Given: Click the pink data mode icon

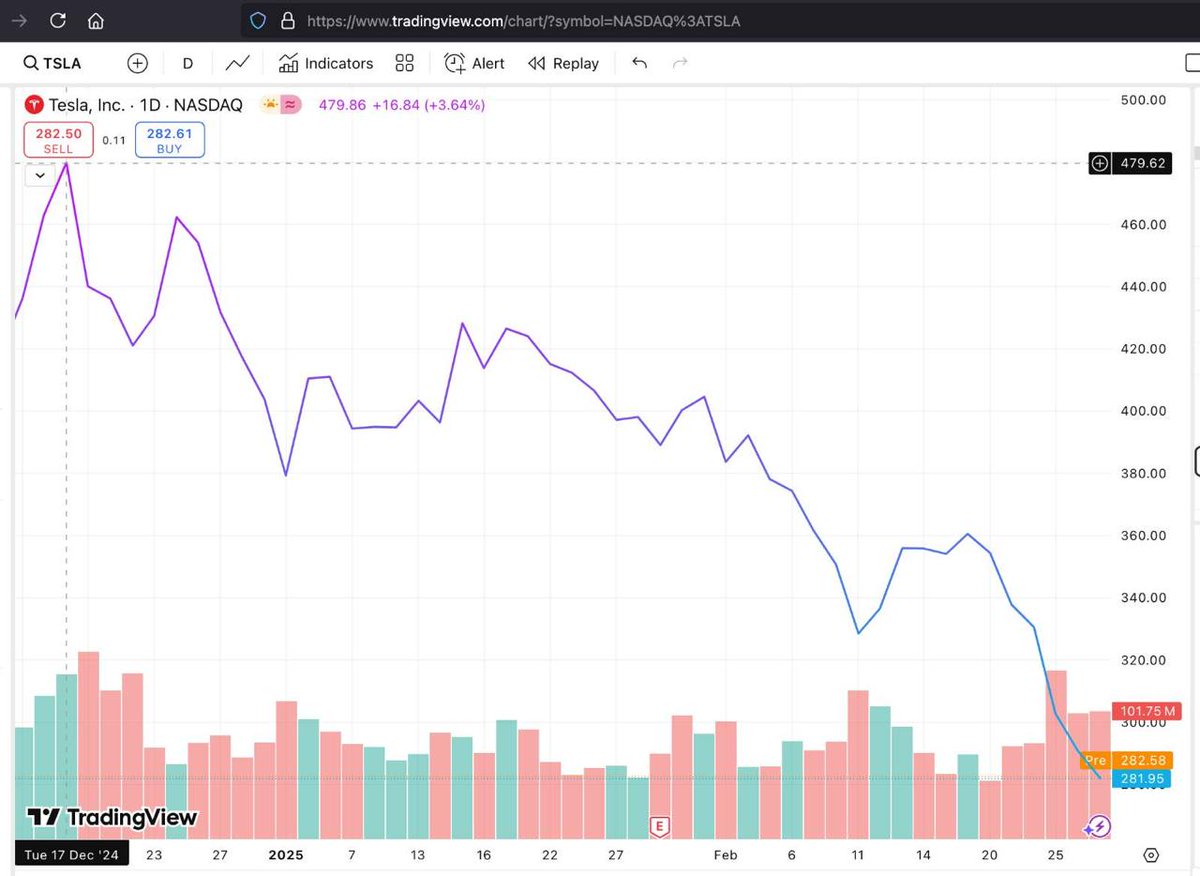Looking at the screenshot, I should pyautogui.click(x=291, y=104).
